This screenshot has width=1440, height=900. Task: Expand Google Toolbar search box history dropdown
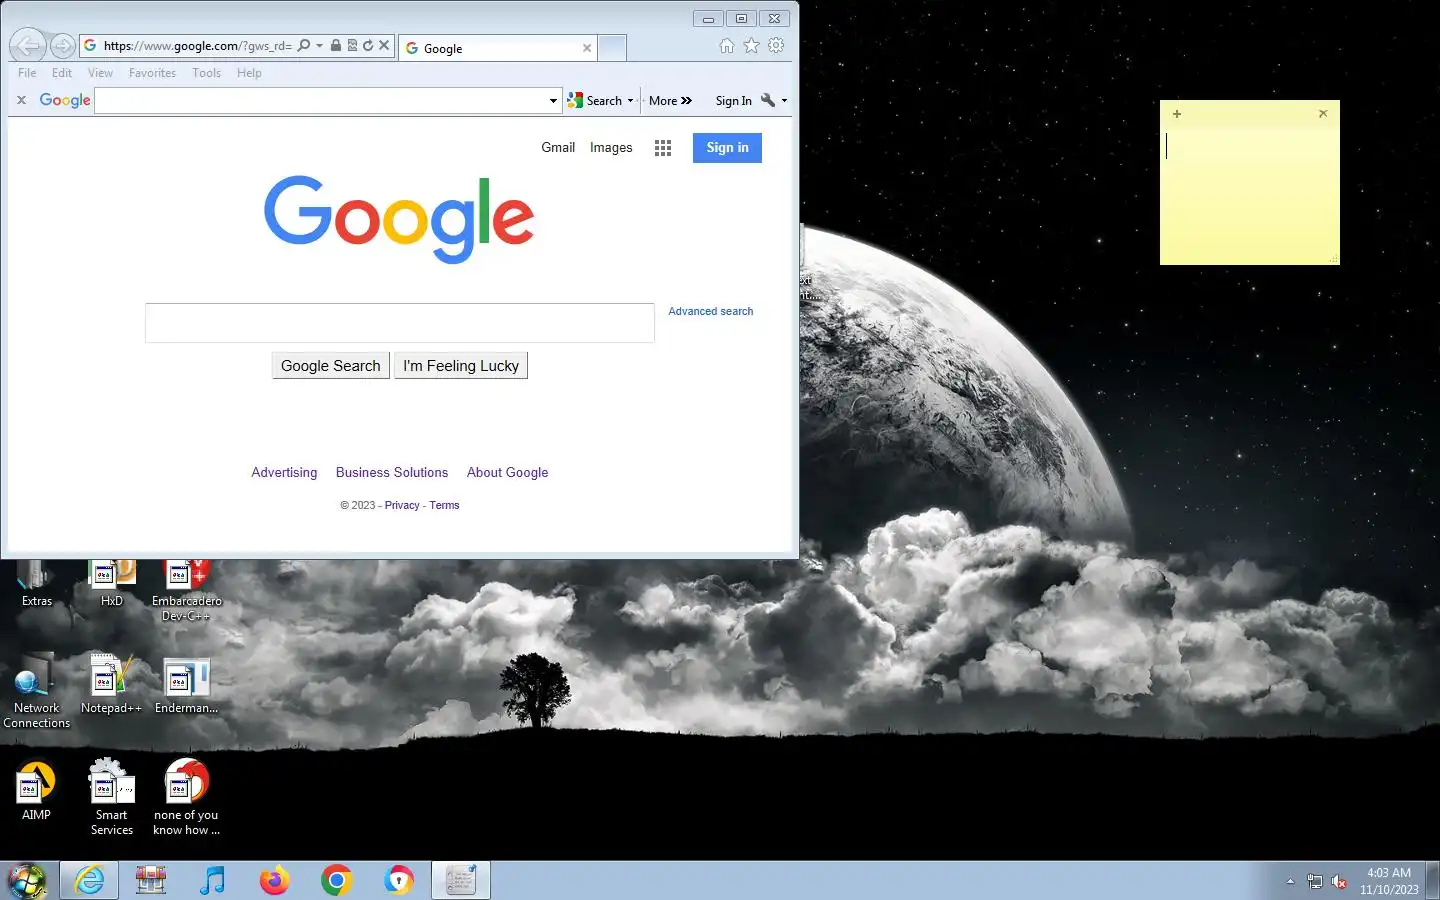coord(553,100)
